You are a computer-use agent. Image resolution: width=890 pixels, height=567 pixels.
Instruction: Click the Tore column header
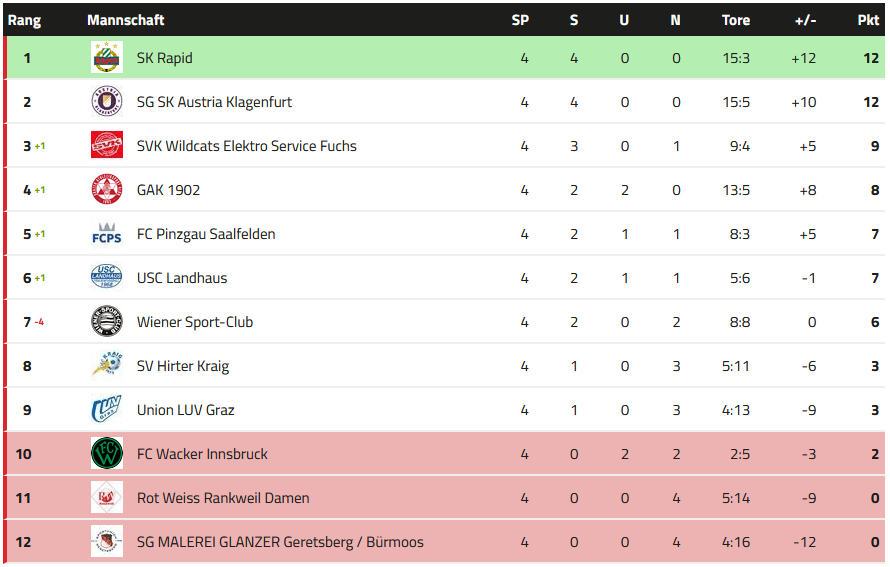[x=736, y=20]
